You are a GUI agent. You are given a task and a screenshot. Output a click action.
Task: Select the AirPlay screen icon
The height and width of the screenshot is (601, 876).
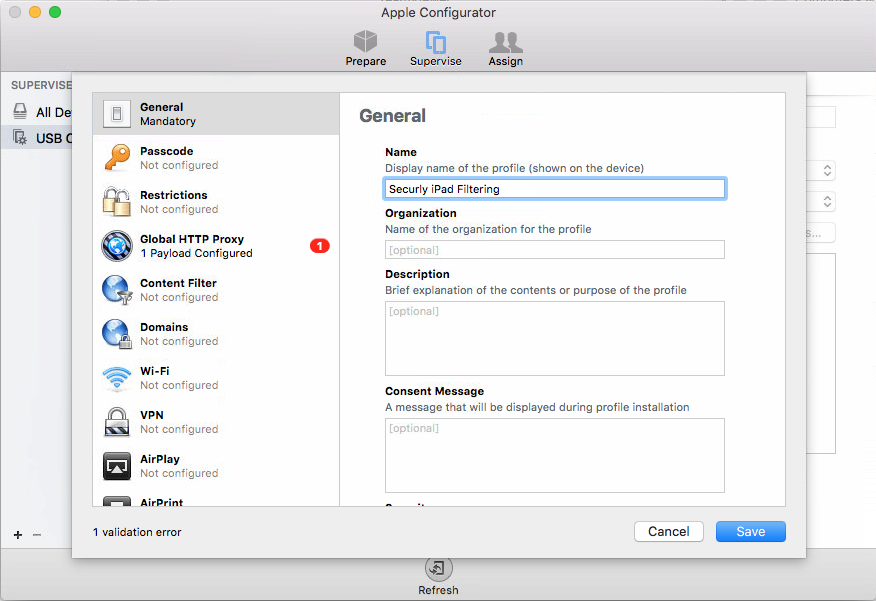tap(117, 466)
